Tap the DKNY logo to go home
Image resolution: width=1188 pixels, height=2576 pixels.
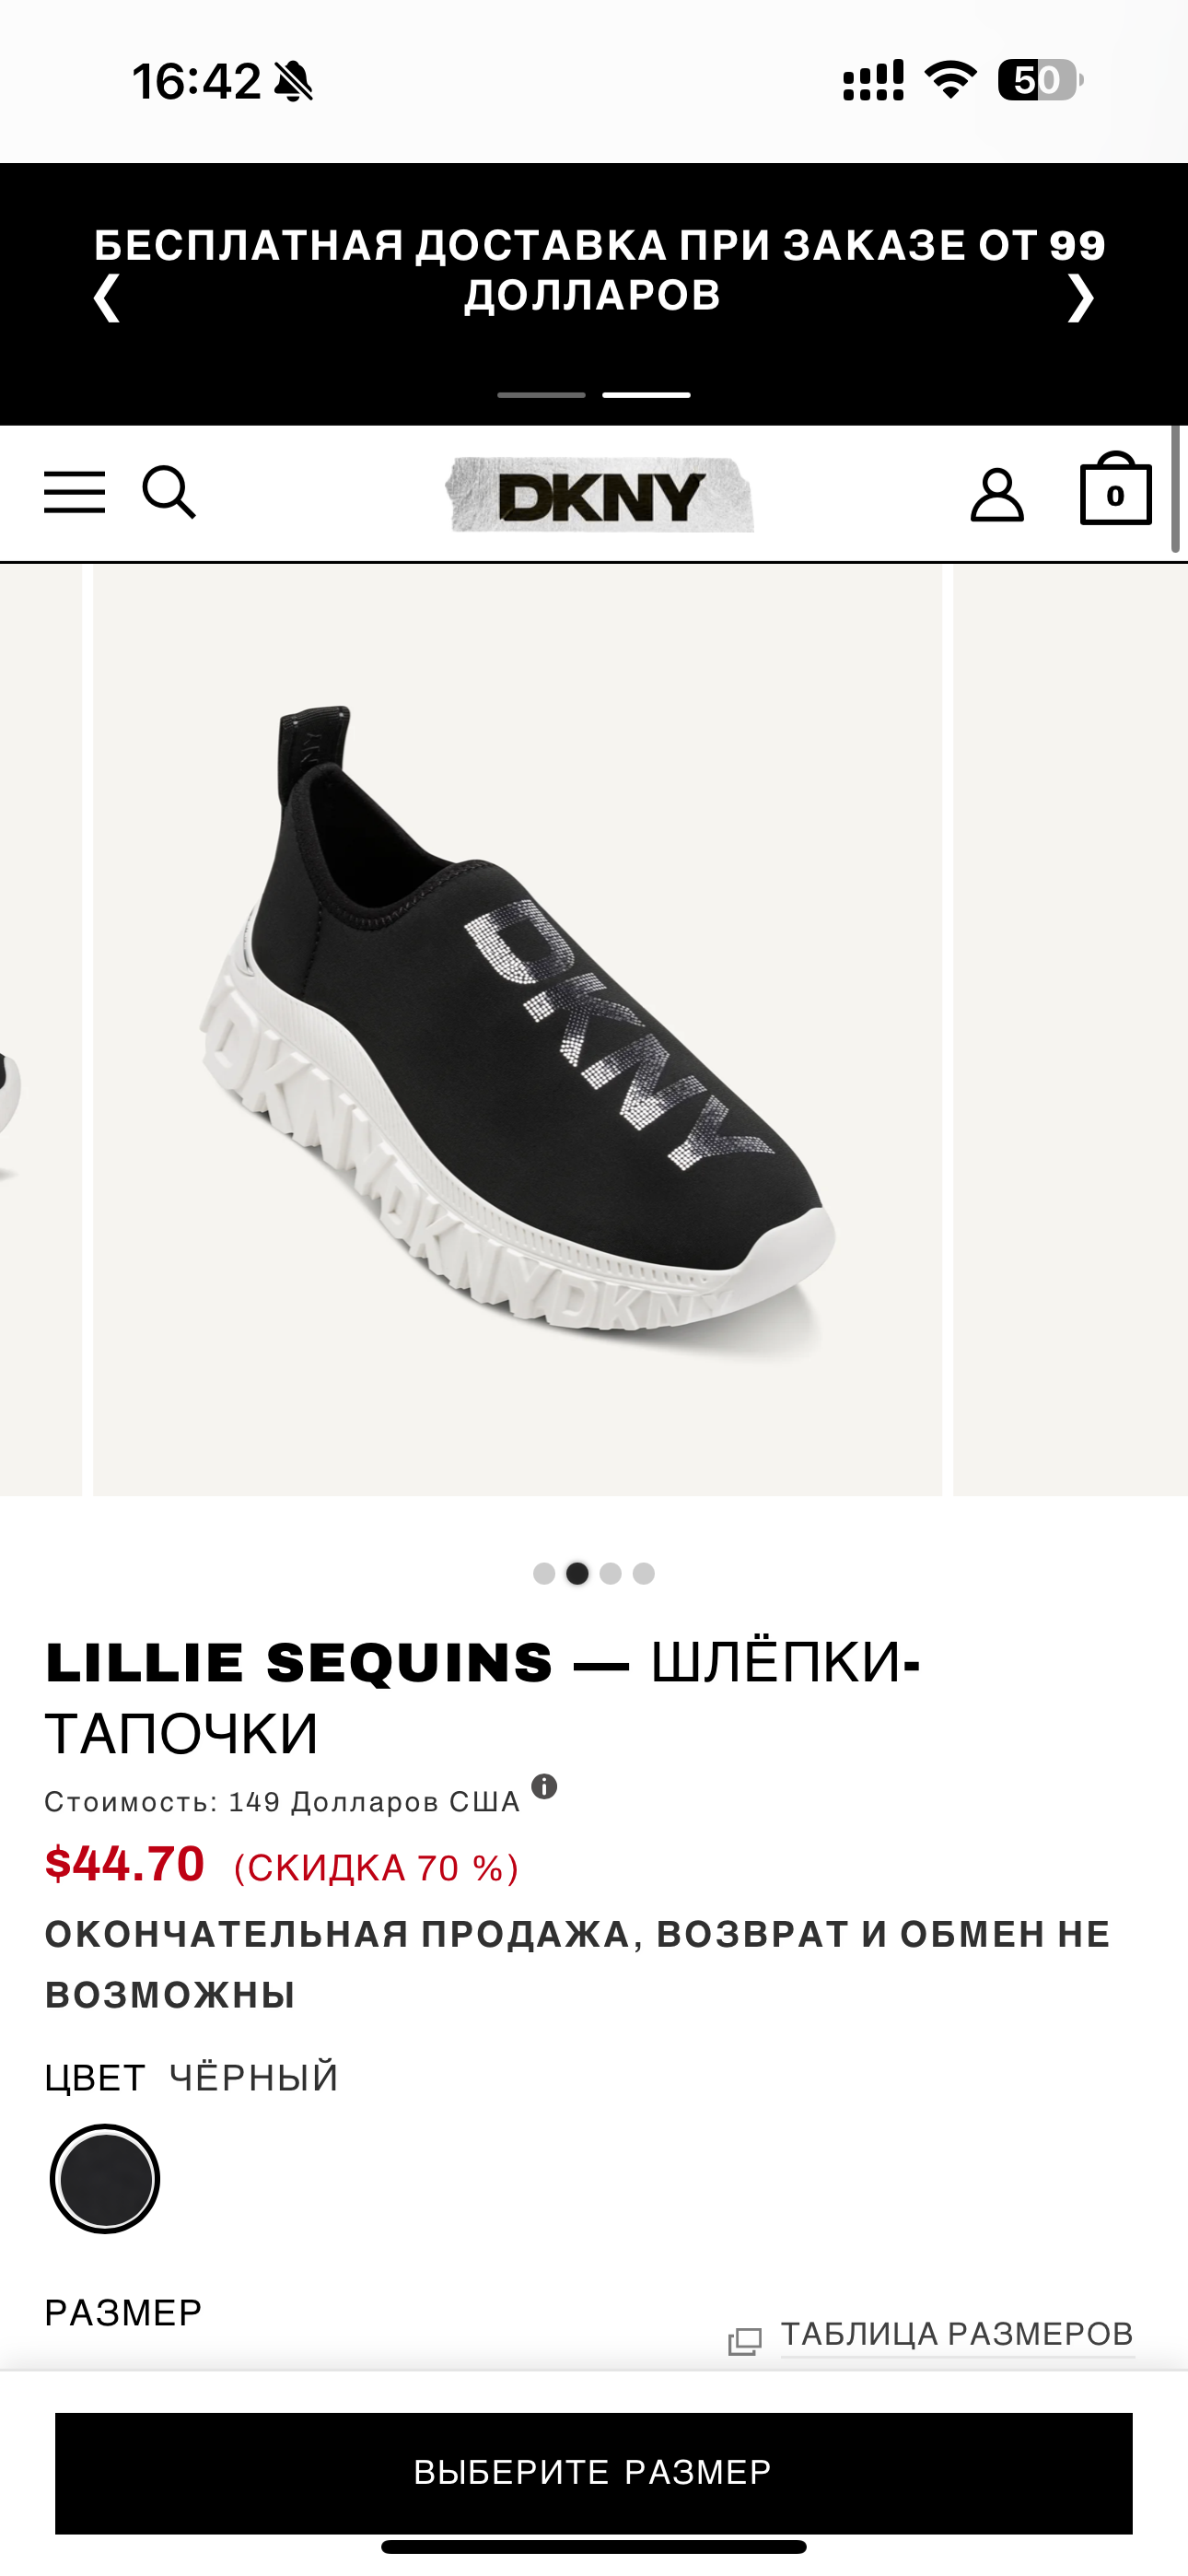click(600, 495)
